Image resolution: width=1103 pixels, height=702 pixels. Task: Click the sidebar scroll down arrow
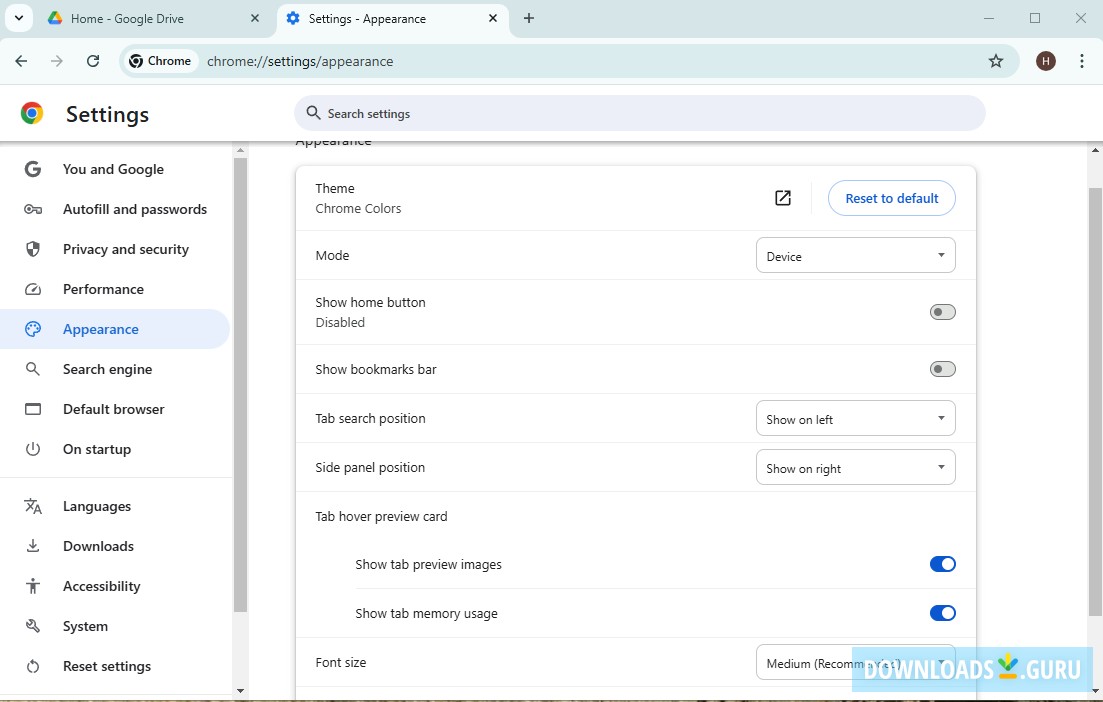[240, 691]
